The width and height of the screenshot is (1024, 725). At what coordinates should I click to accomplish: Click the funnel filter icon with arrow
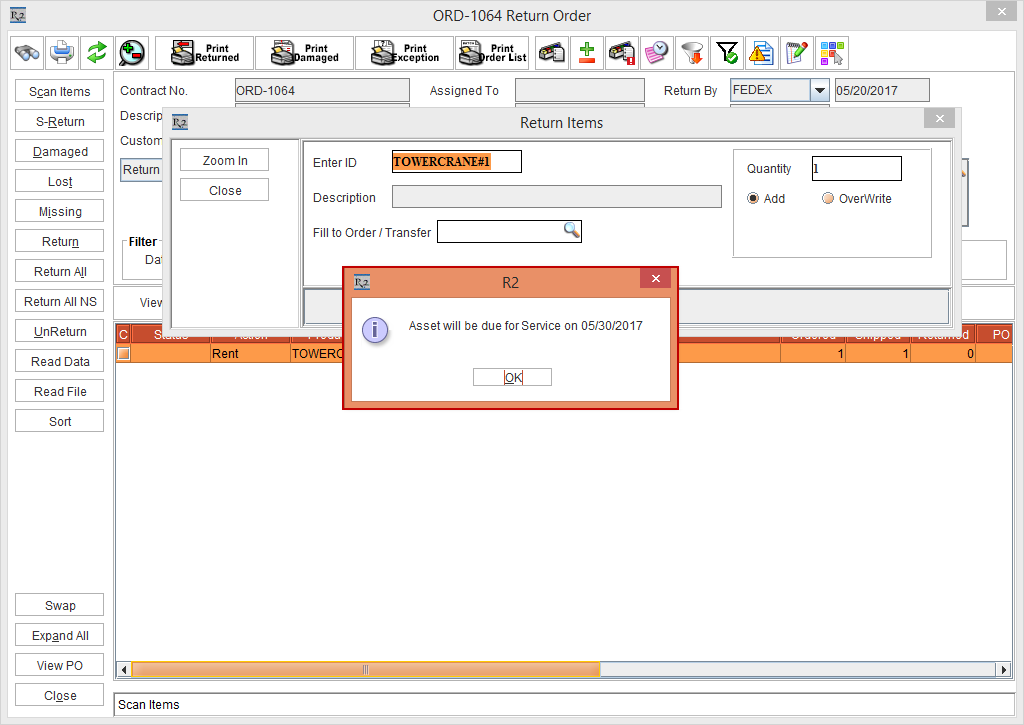pos(691,52)
